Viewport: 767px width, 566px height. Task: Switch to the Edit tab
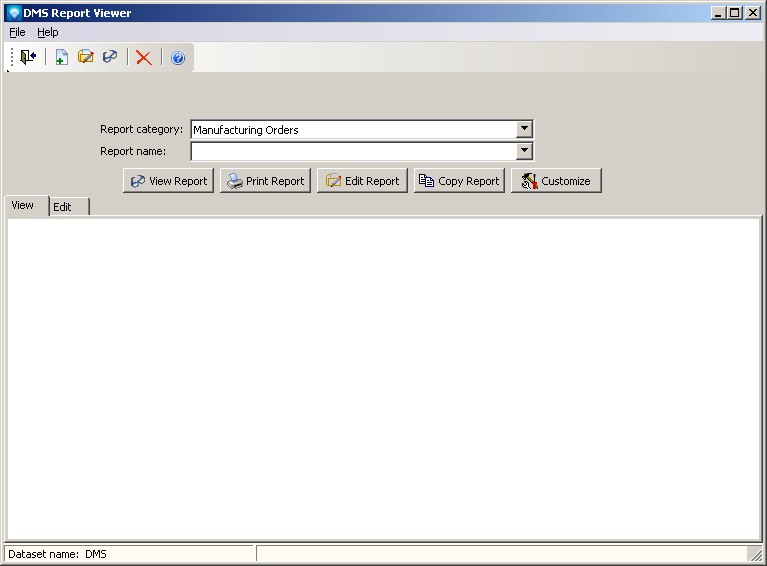click(63, 207)
